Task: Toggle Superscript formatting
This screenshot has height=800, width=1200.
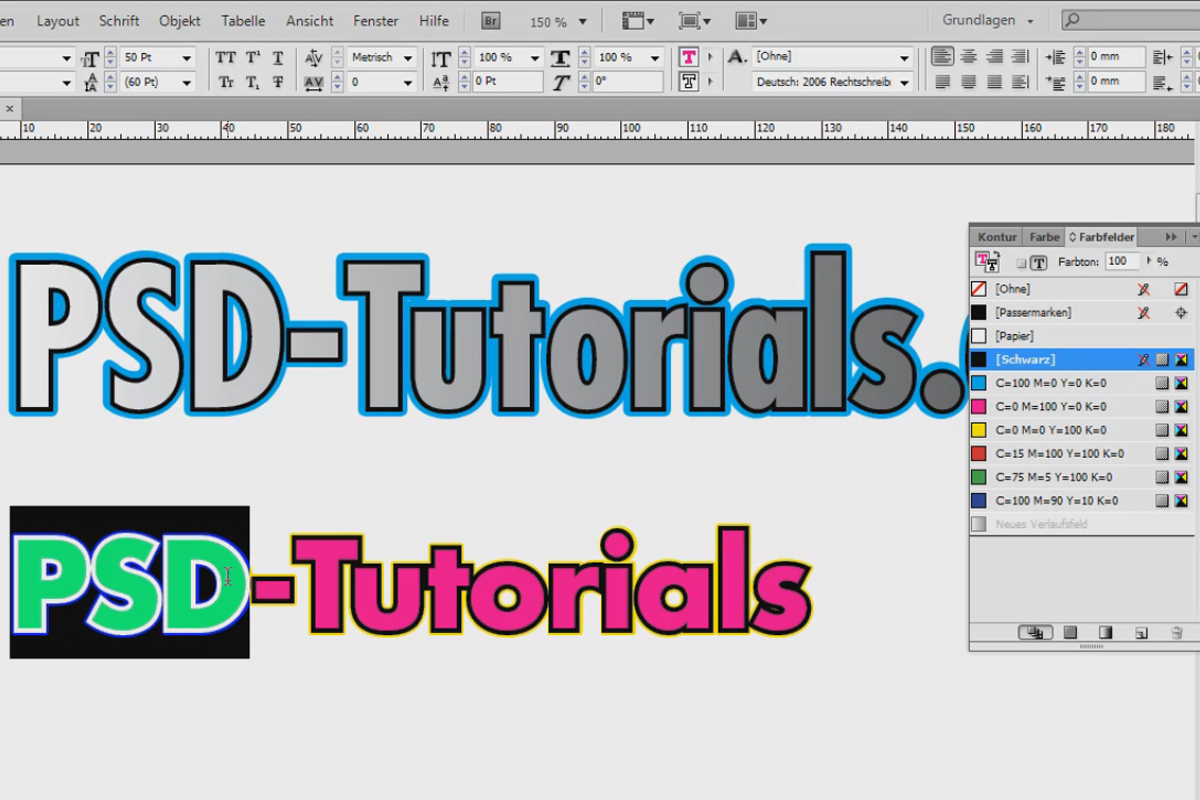Action: click(x=253, y=58)
